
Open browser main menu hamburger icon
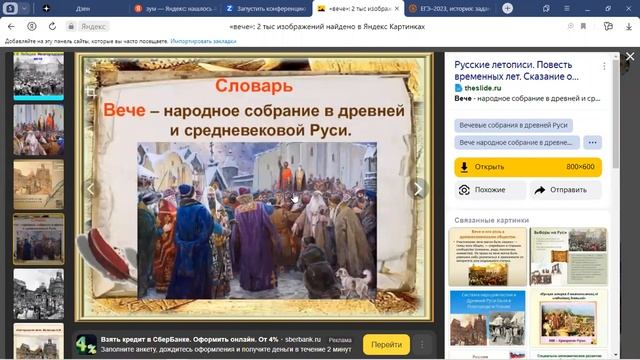(567, 8)
